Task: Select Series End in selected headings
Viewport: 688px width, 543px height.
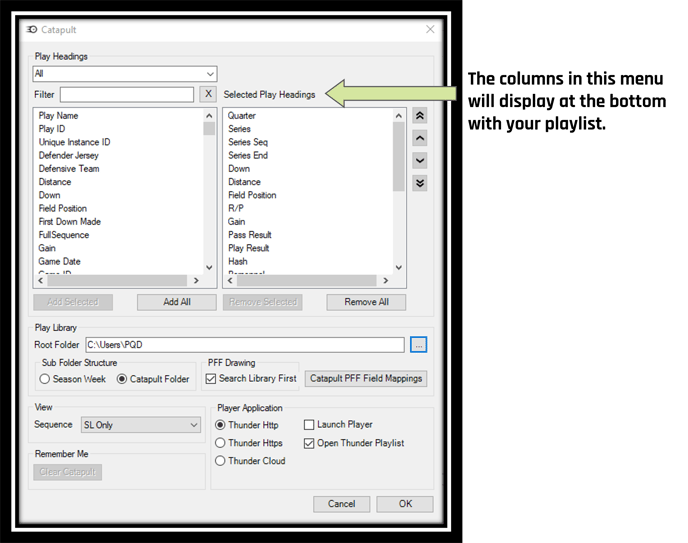Action: coord(248,155)
